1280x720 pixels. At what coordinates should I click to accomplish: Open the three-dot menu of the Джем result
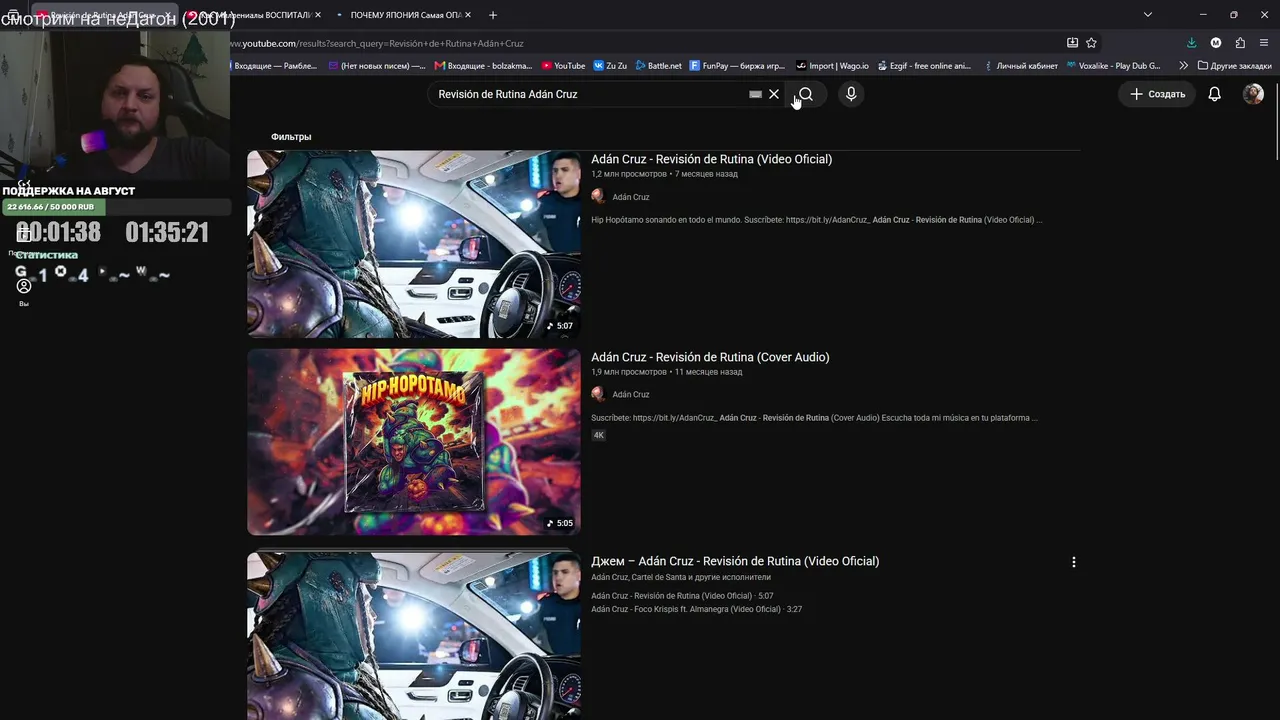tap(1074, 562)
